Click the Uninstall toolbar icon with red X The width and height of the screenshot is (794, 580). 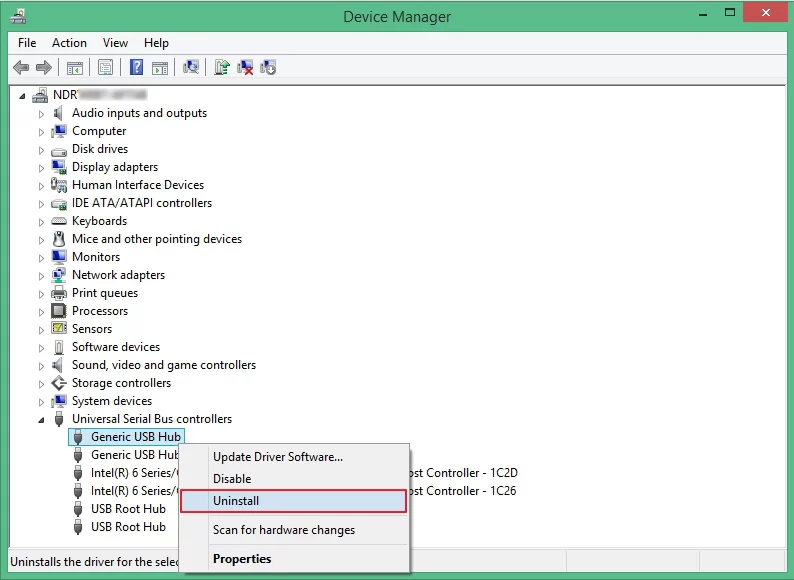tap(245, 67)
